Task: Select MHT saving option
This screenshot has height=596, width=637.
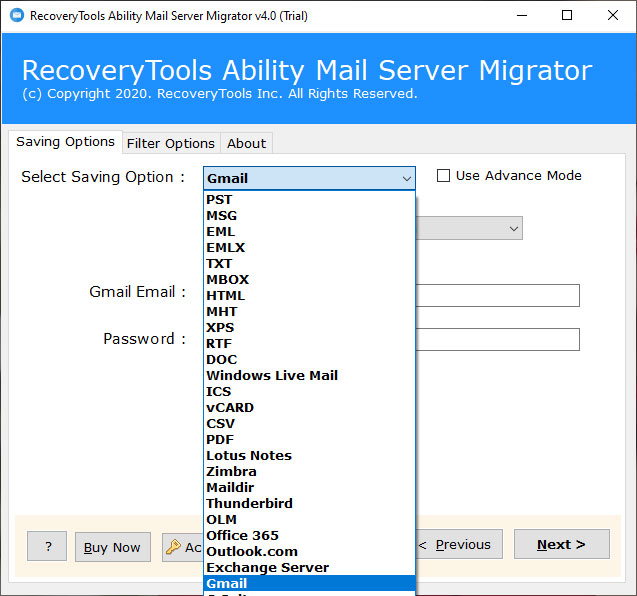Action: 309,311
